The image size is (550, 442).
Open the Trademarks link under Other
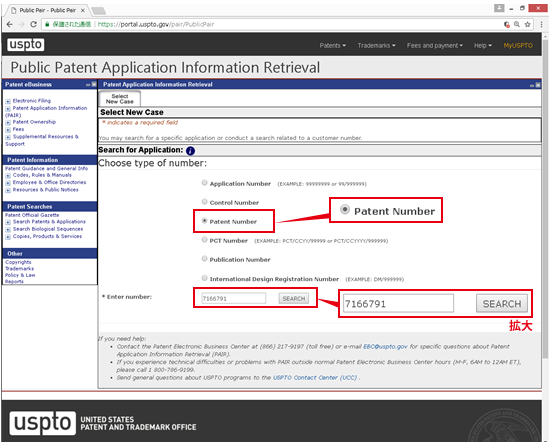[20, 269]
